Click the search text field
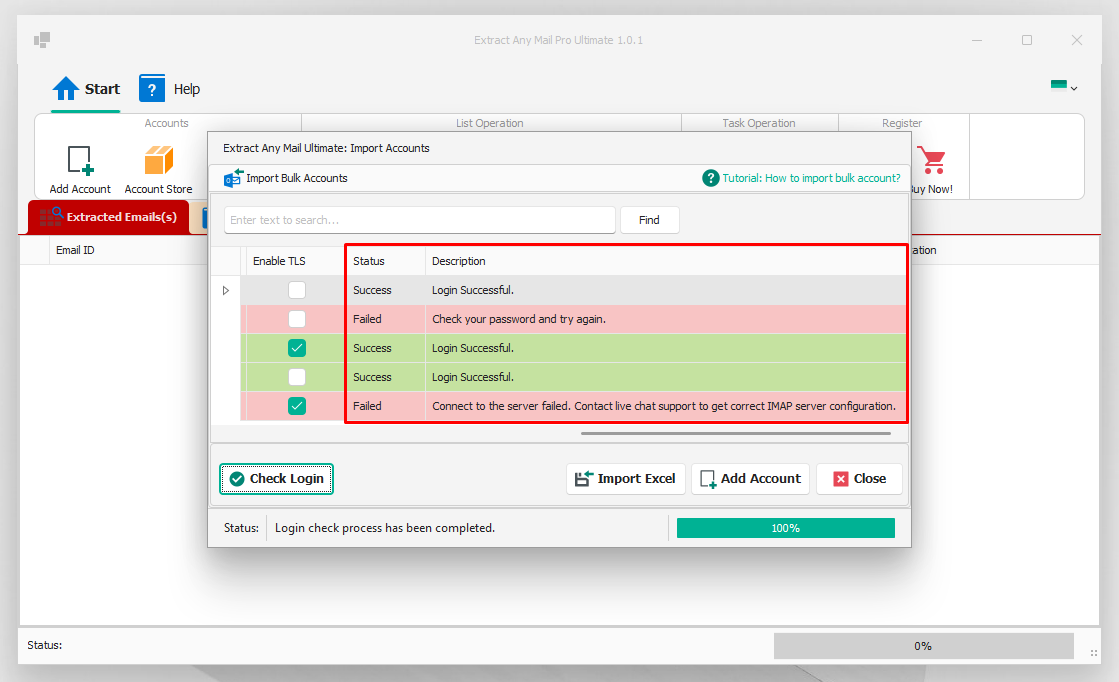 tap(420, 220)
